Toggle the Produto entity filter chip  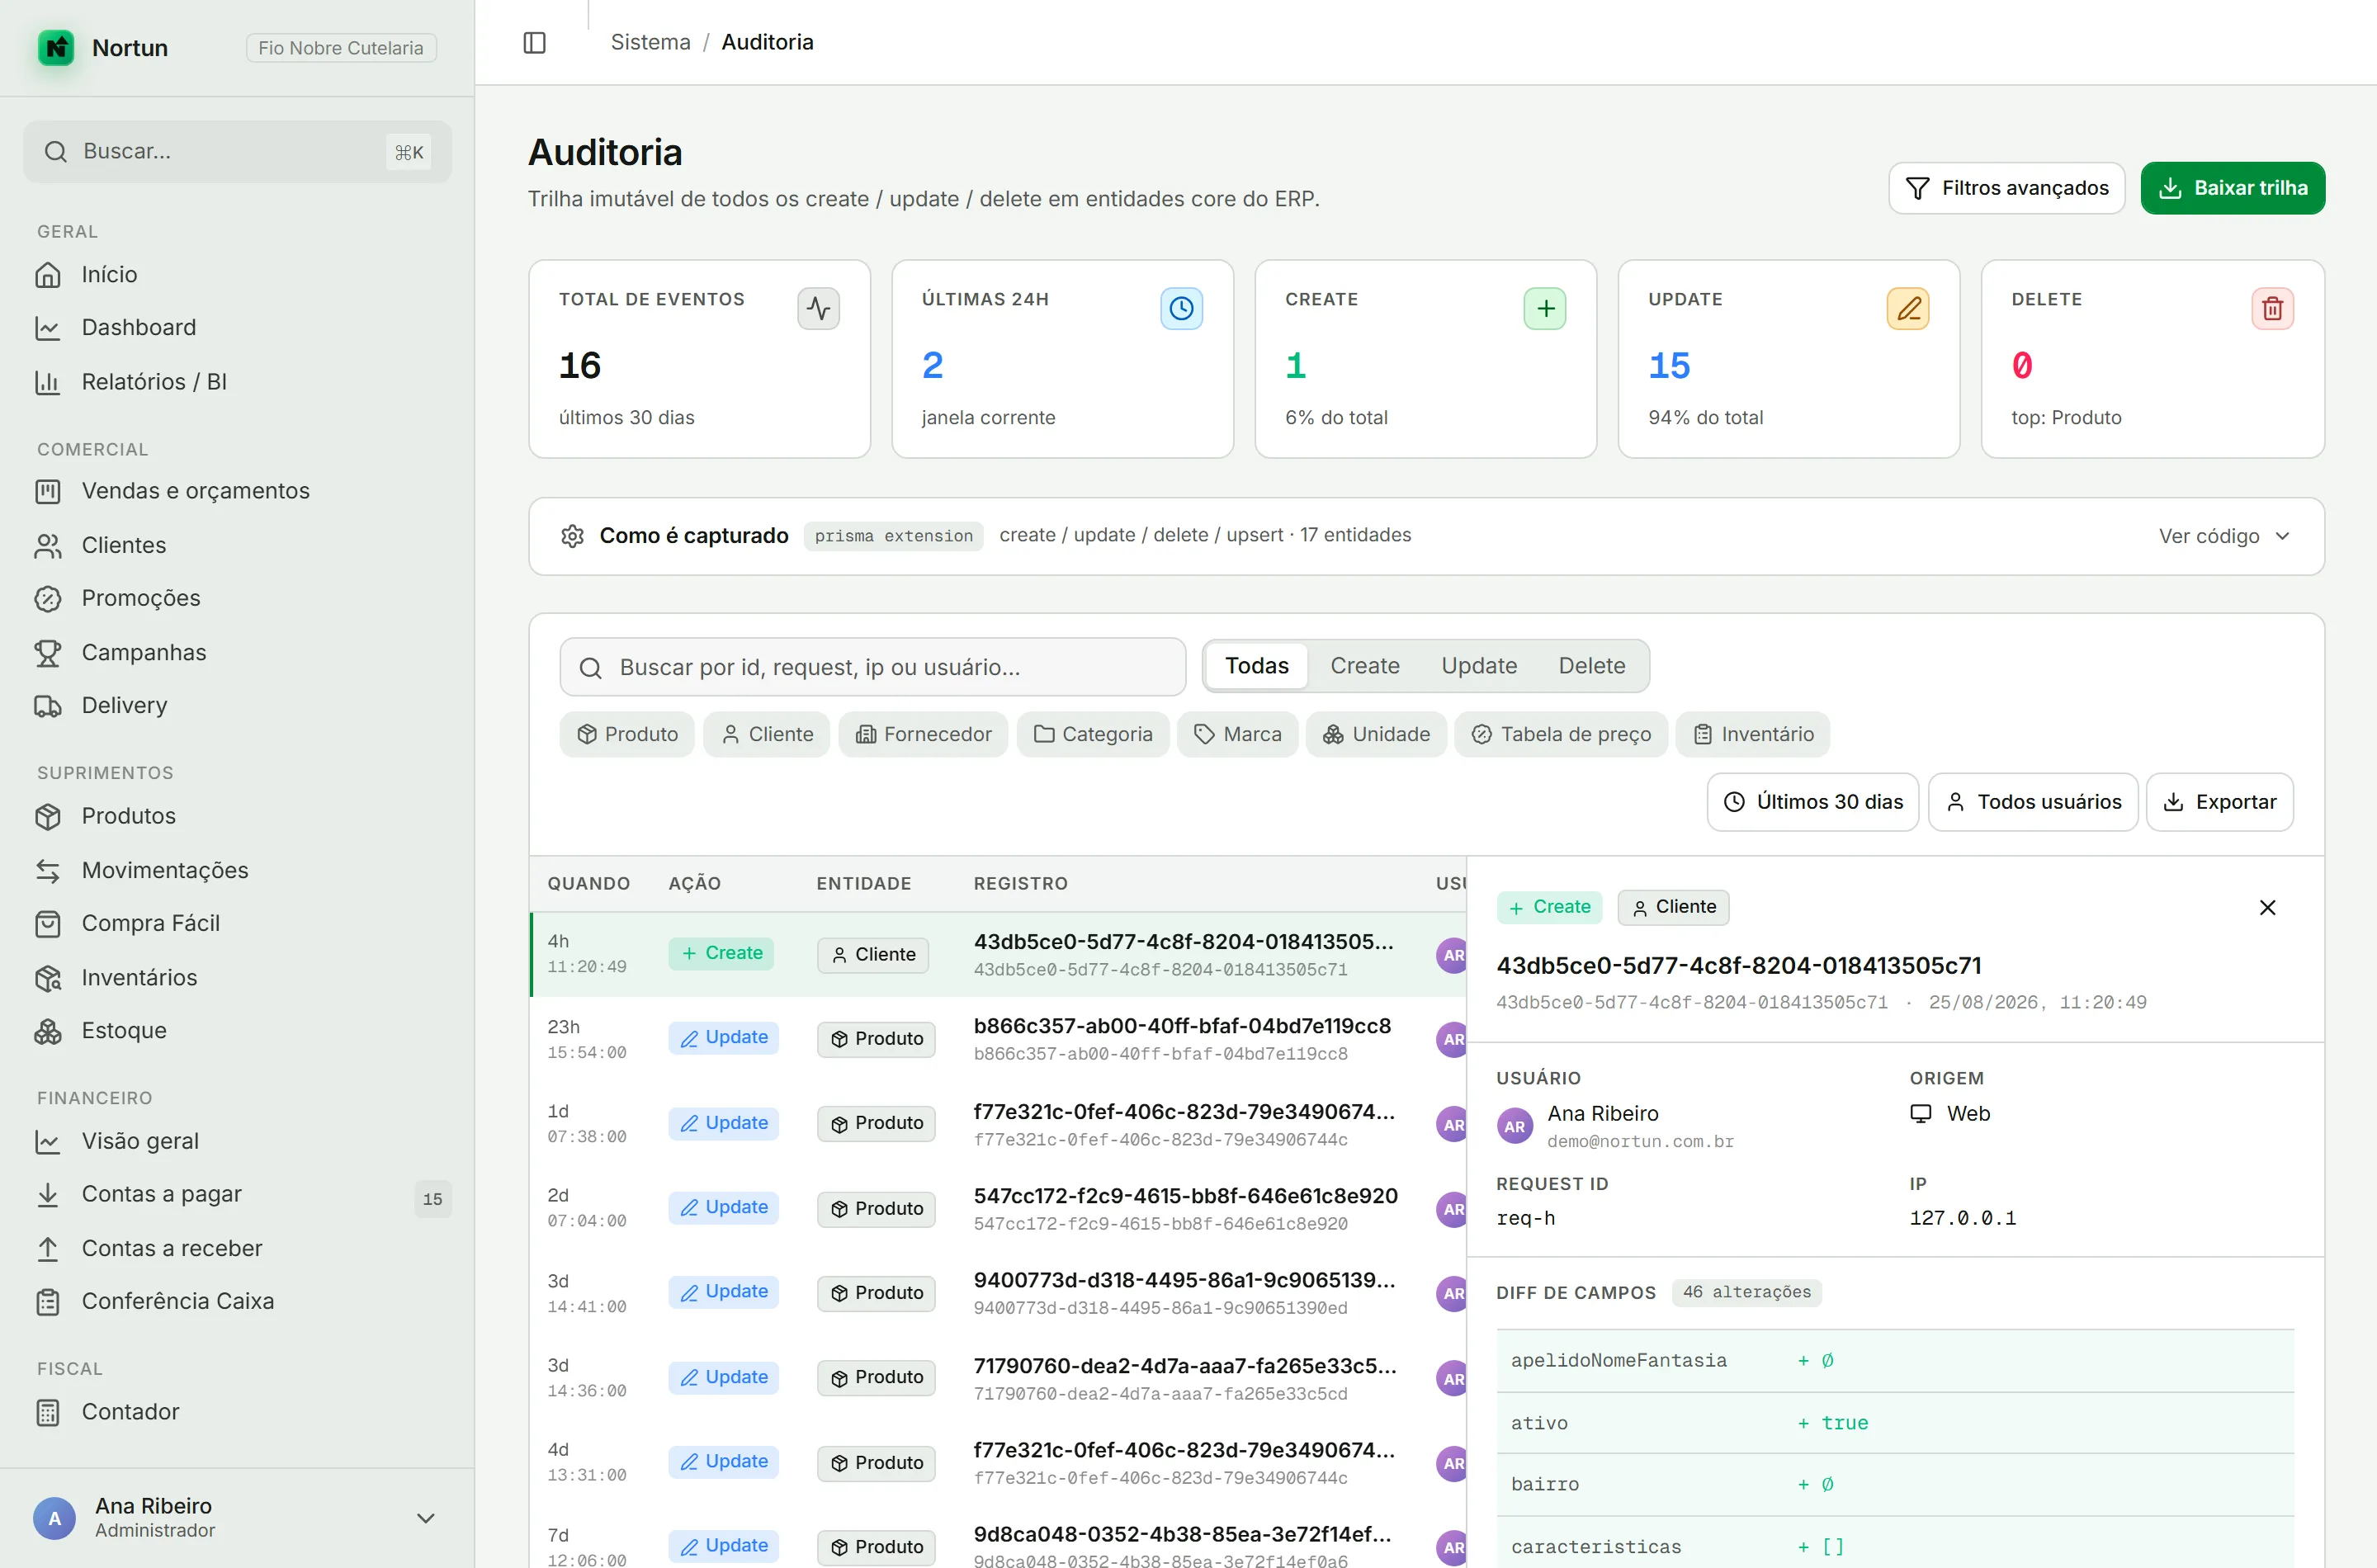[x=627, y=734]
